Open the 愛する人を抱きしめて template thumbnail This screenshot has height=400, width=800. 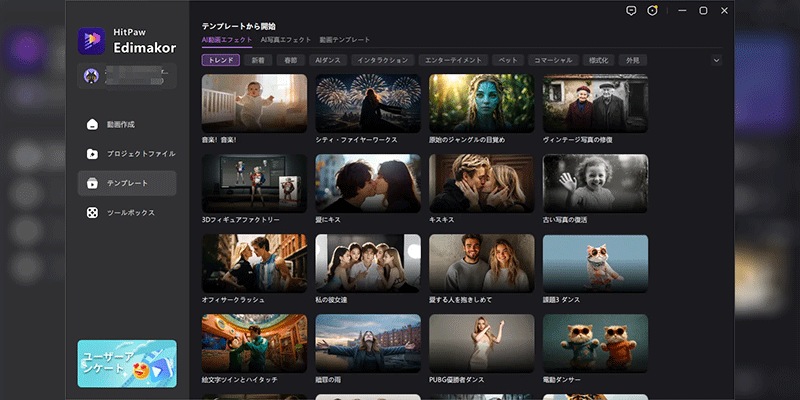(482, 264)
